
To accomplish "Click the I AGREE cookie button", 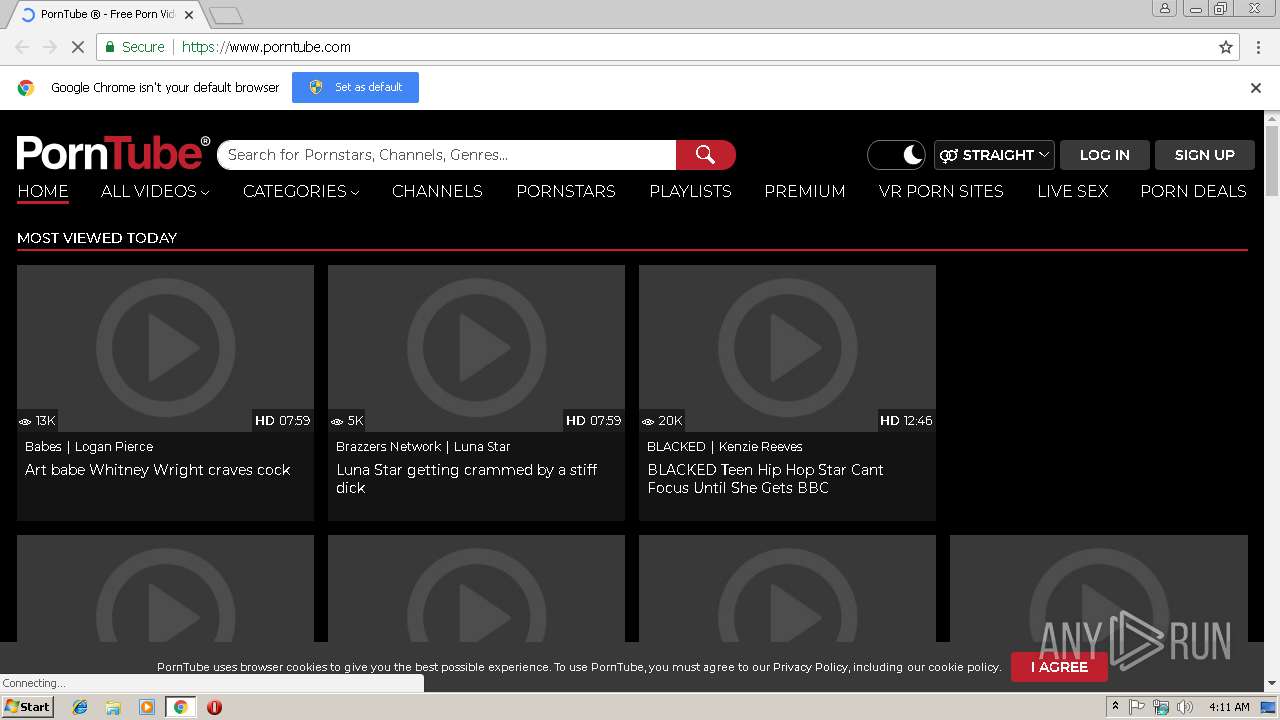I will click(x=1059, y=667).
